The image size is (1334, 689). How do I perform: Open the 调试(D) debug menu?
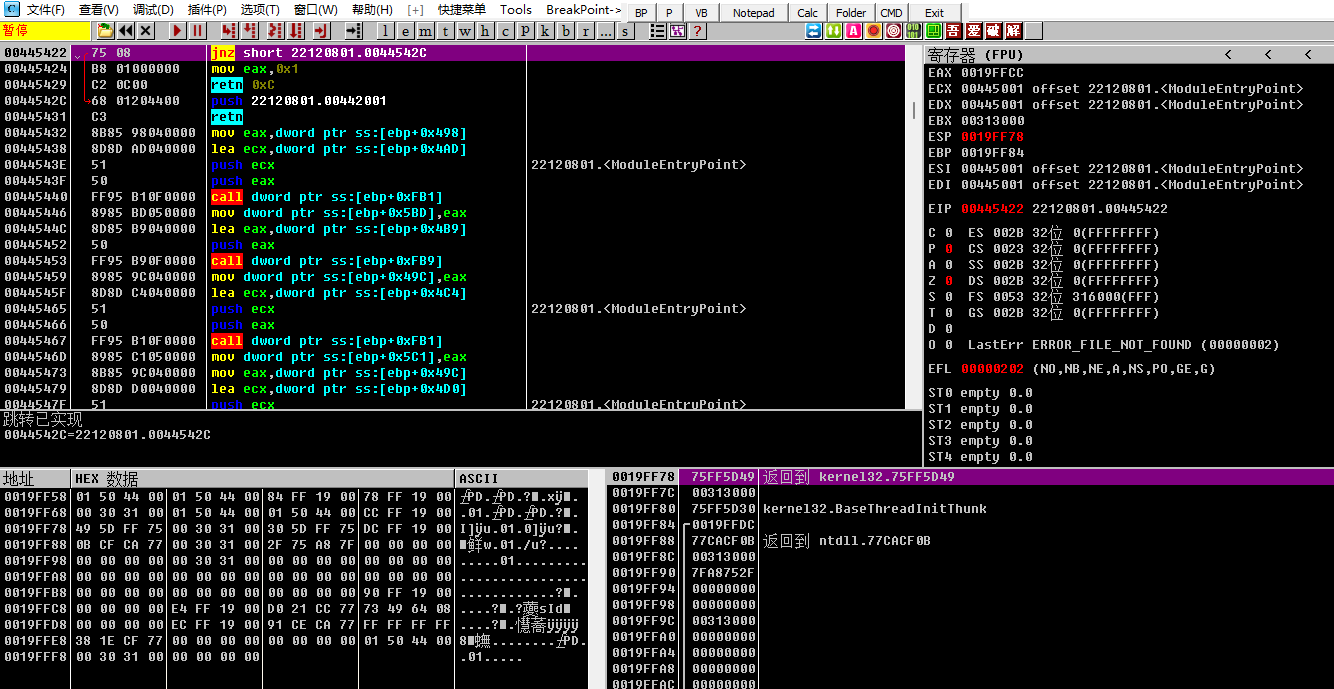pyautogui.click(x=153, y=10)
